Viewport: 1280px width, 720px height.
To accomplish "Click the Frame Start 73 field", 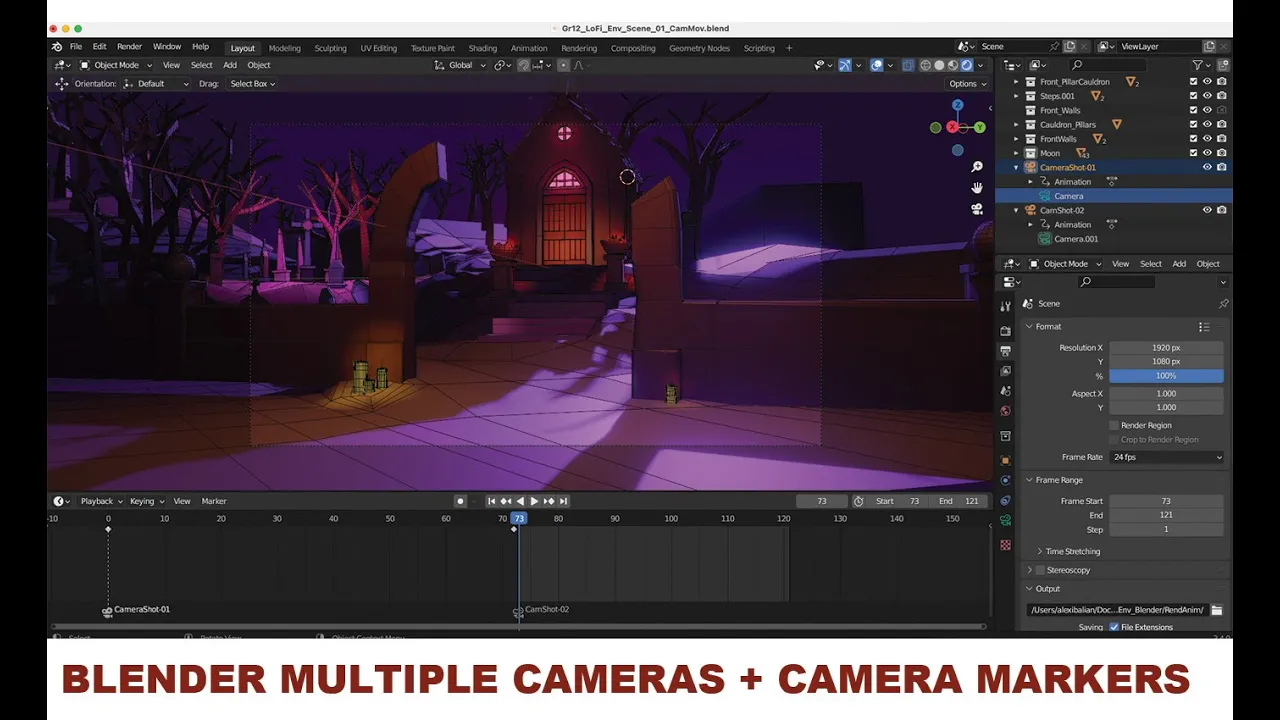I will tap(1166, 501).
